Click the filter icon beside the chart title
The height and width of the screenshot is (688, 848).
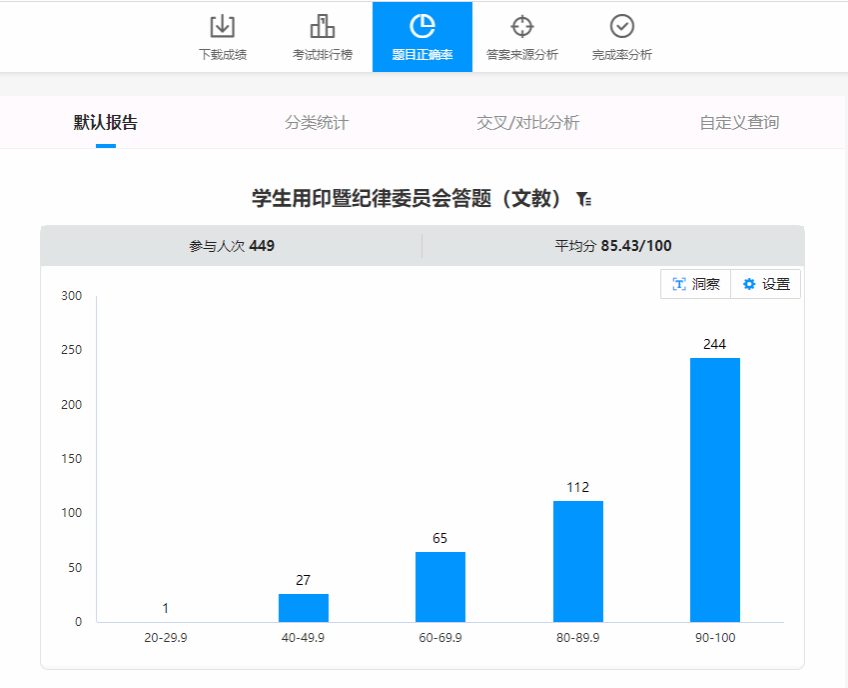(x=585, y=200)
